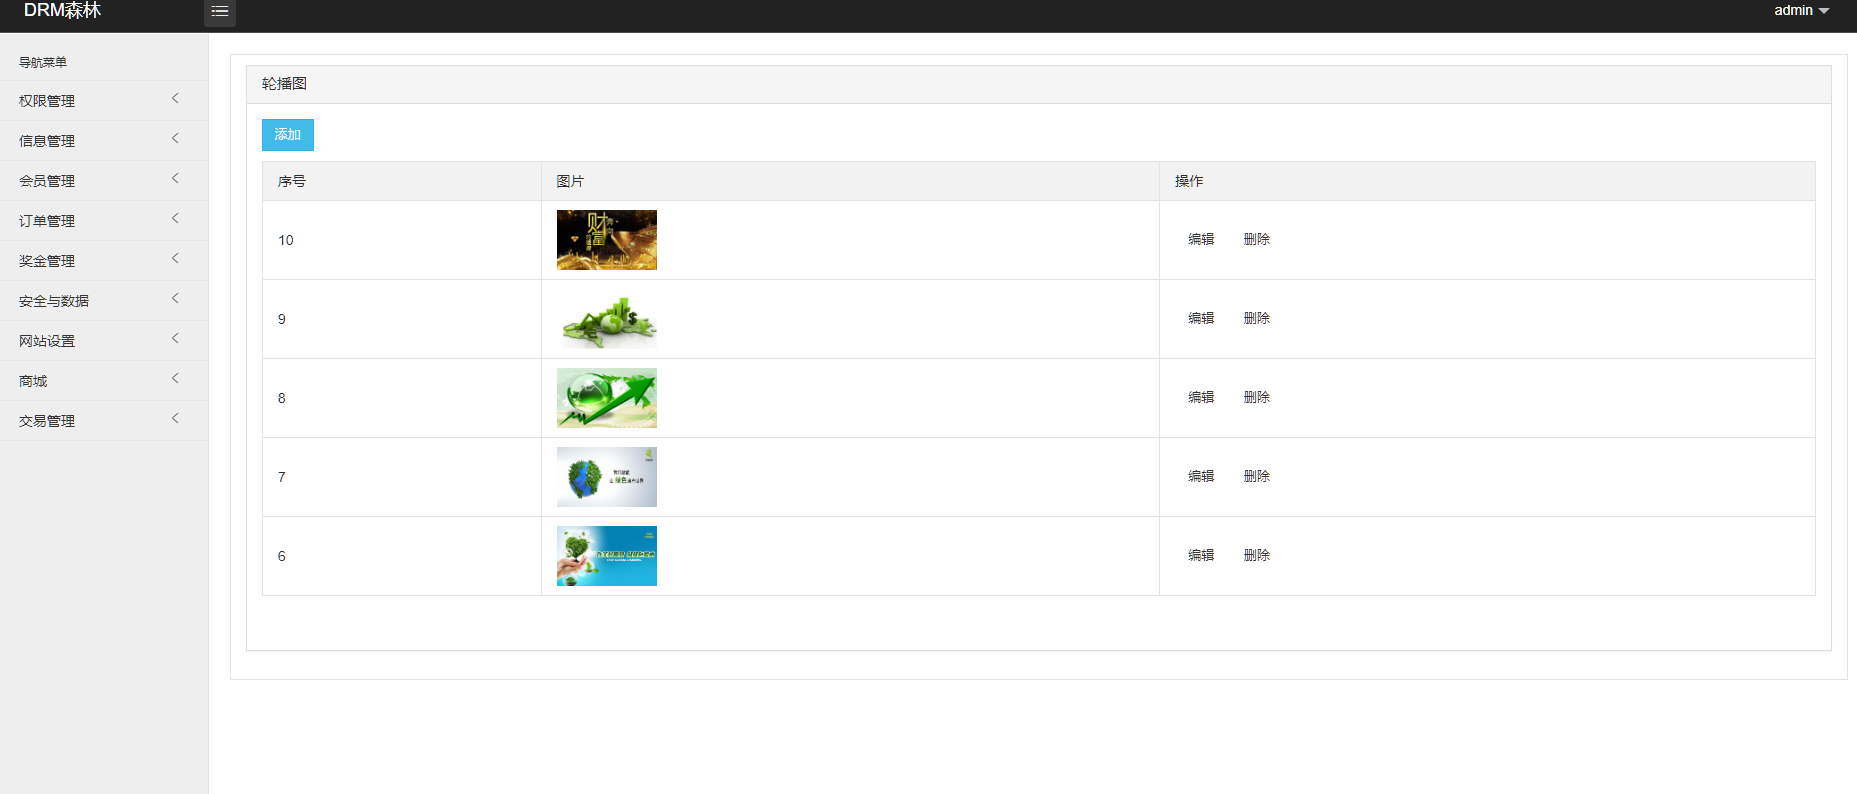The width and height of the screenshot is (1857, 794).
Task: Delete carousel item number 8
Action: [x=1257, y=397]
